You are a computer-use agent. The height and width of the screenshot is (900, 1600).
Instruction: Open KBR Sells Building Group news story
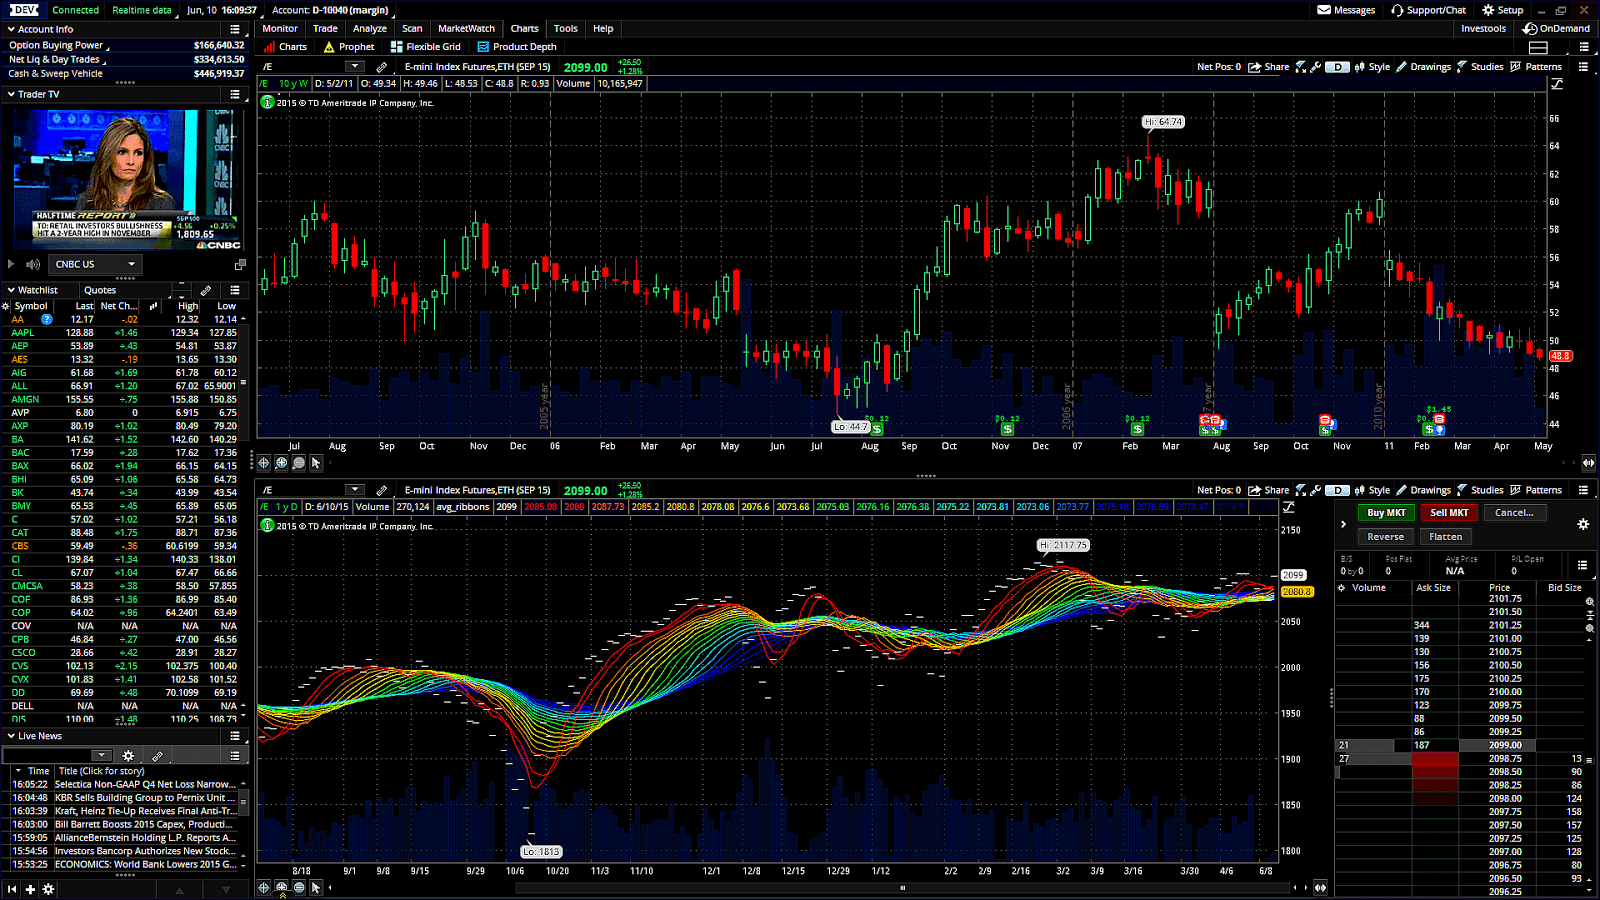145,798
